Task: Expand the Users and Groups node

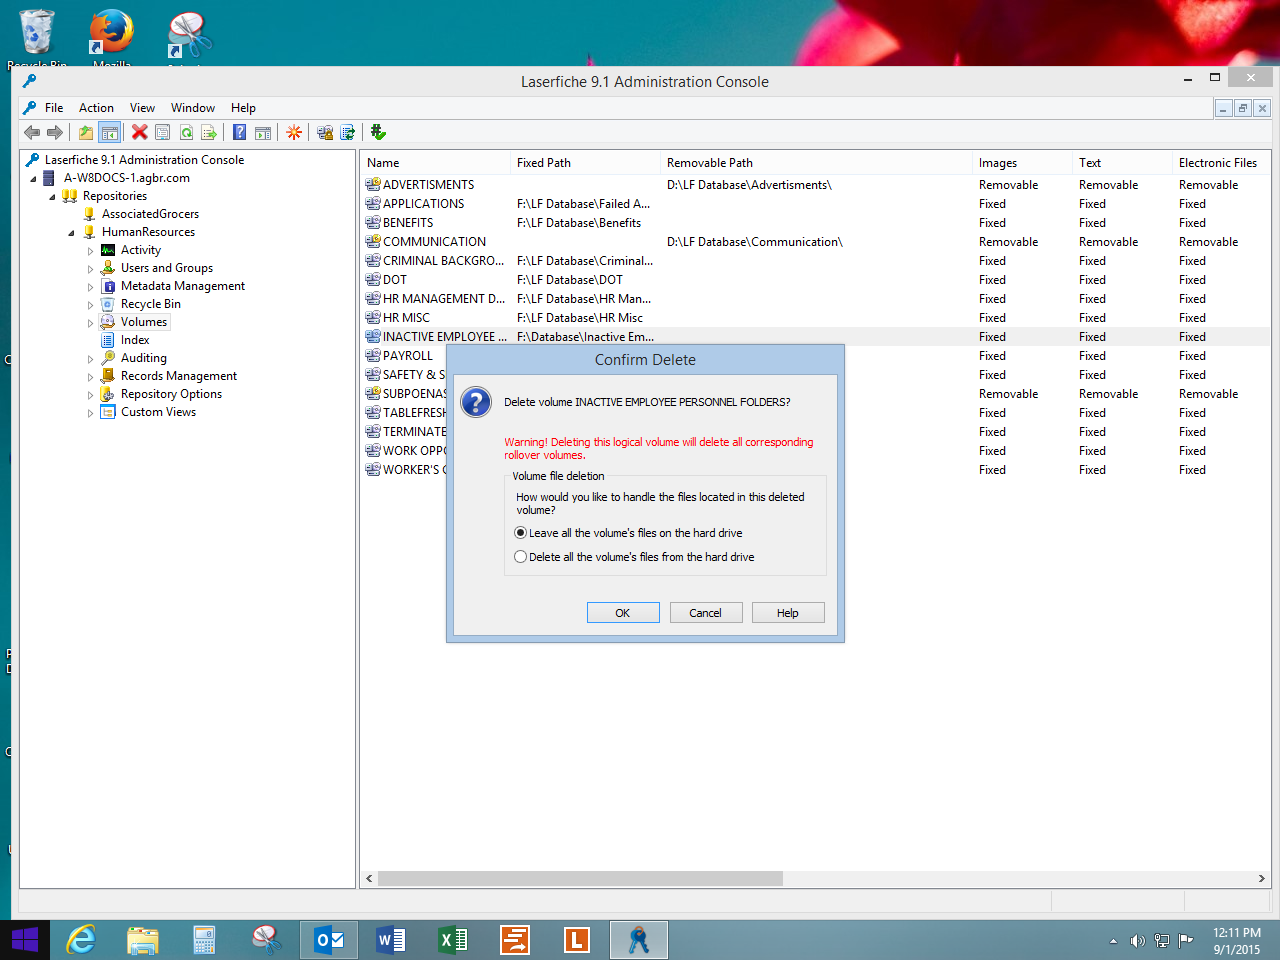Action: [x=90, y=269]
